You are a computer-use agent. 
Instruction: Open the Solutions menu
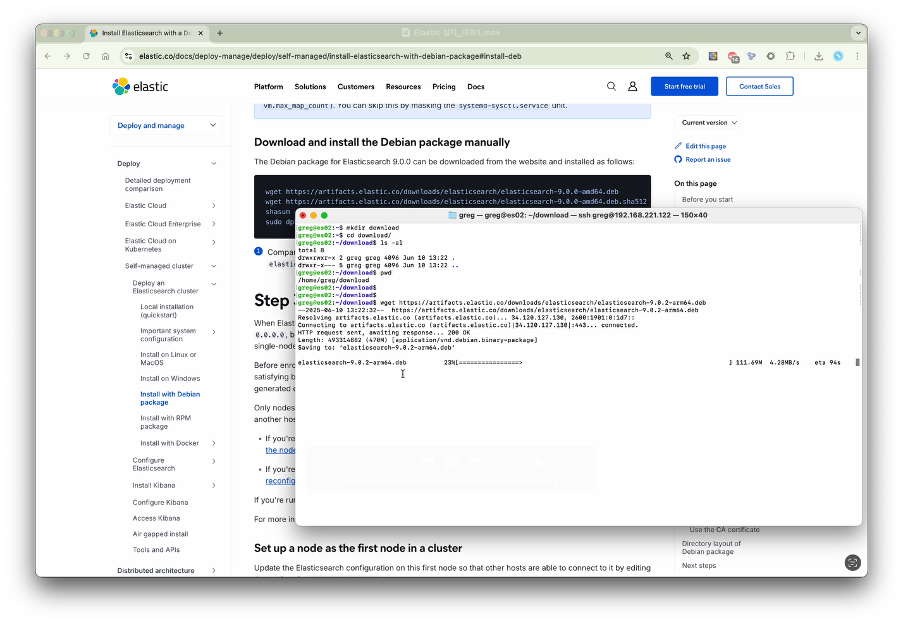tap(310, 87)
